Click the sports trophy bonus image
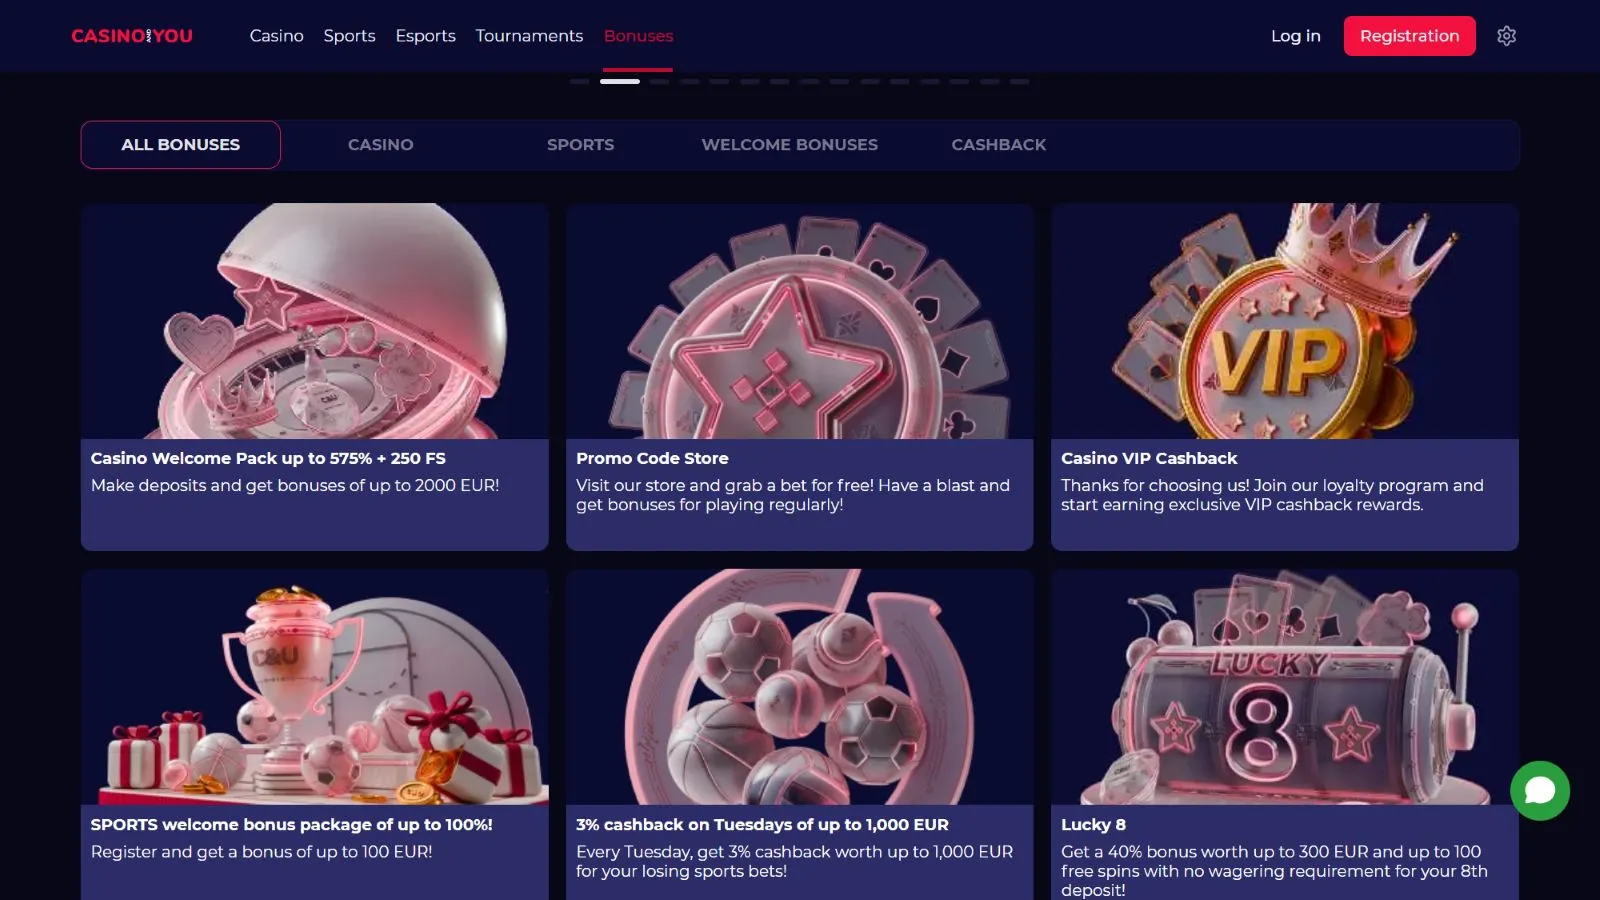1600x900 pixels. pyautogui.click(x=315, y=688)
